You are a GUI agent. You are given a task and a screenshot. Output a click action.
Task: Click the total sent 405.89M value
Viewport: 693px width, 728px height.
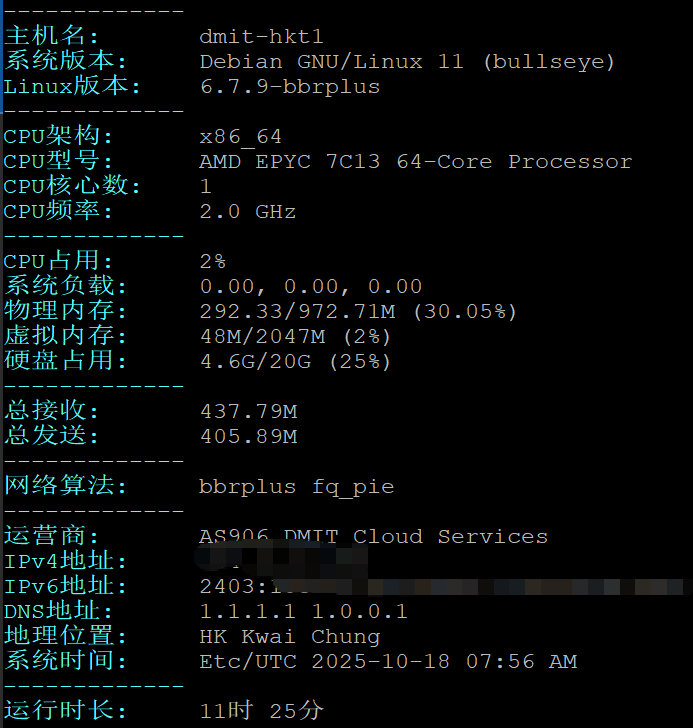click(248, 437)
